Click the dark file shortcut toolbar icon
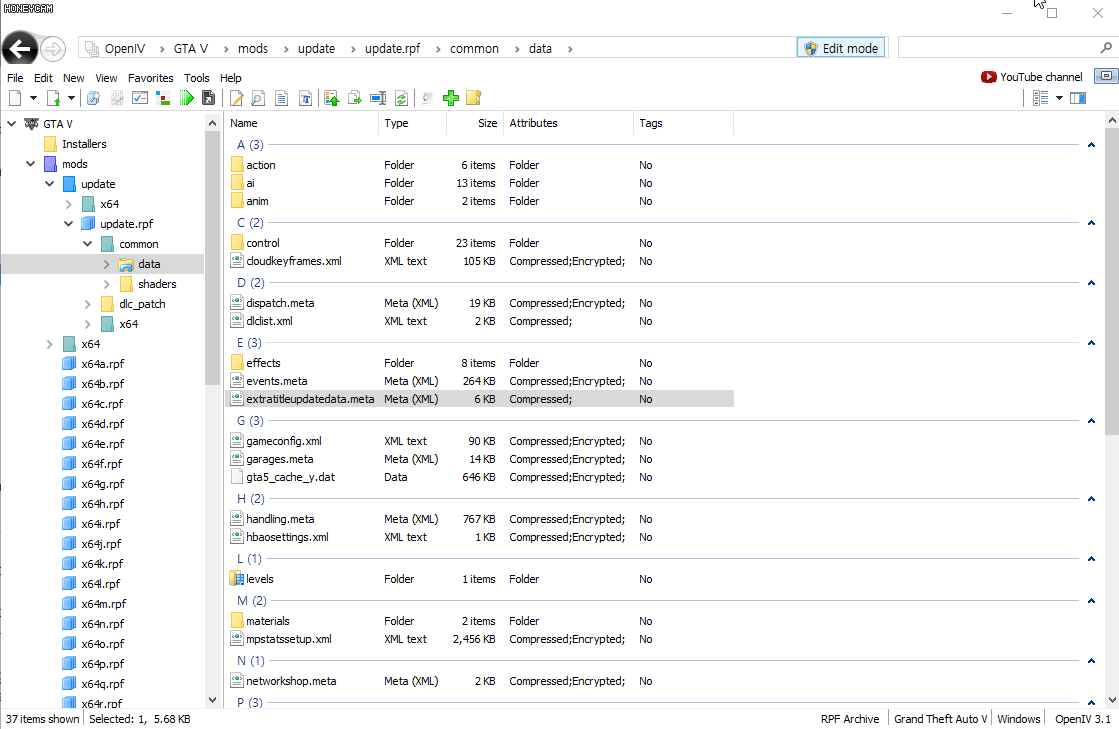 pyautogui.click(x=208, y=98)
